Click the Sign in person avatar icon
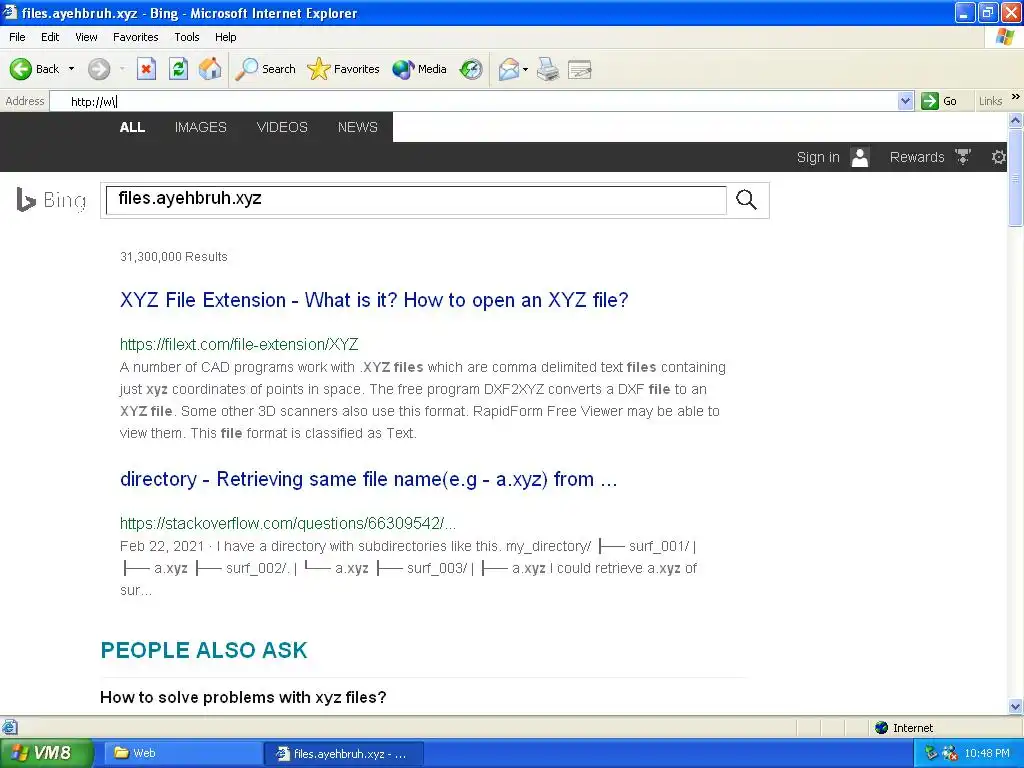Image resolution: width=1024 pixels, height=768 pixels. pyautogui.click(x=860, y=157)
